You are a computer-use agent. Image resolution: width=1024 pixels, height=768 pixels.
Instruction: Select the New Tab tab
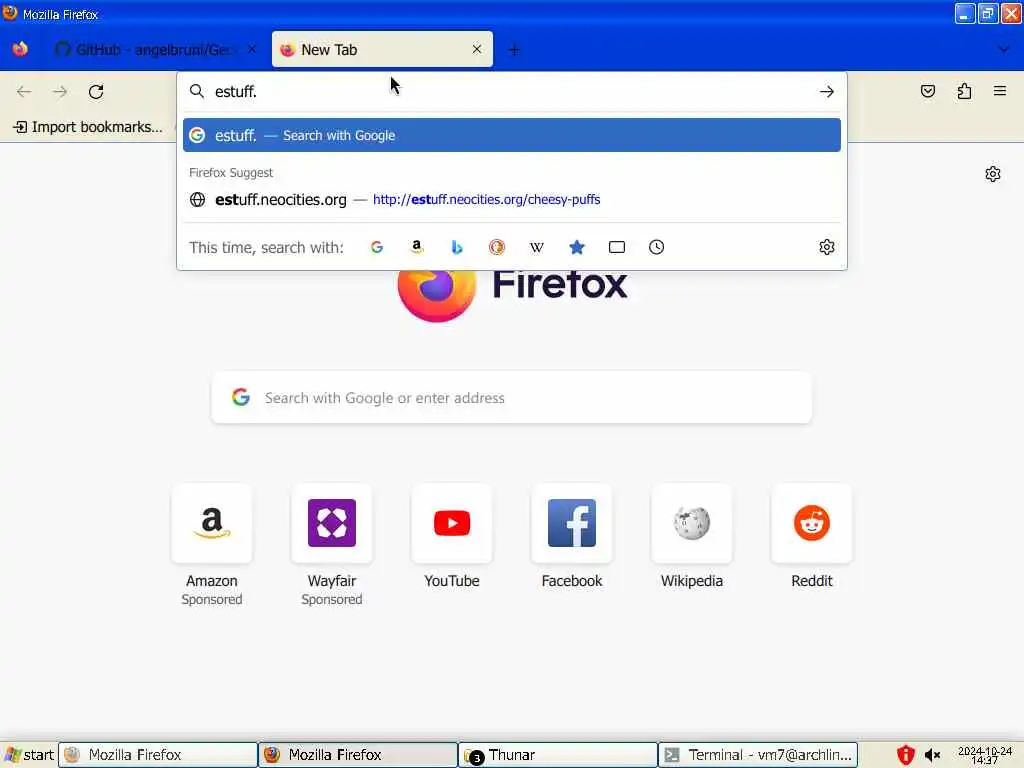point(382,49)
